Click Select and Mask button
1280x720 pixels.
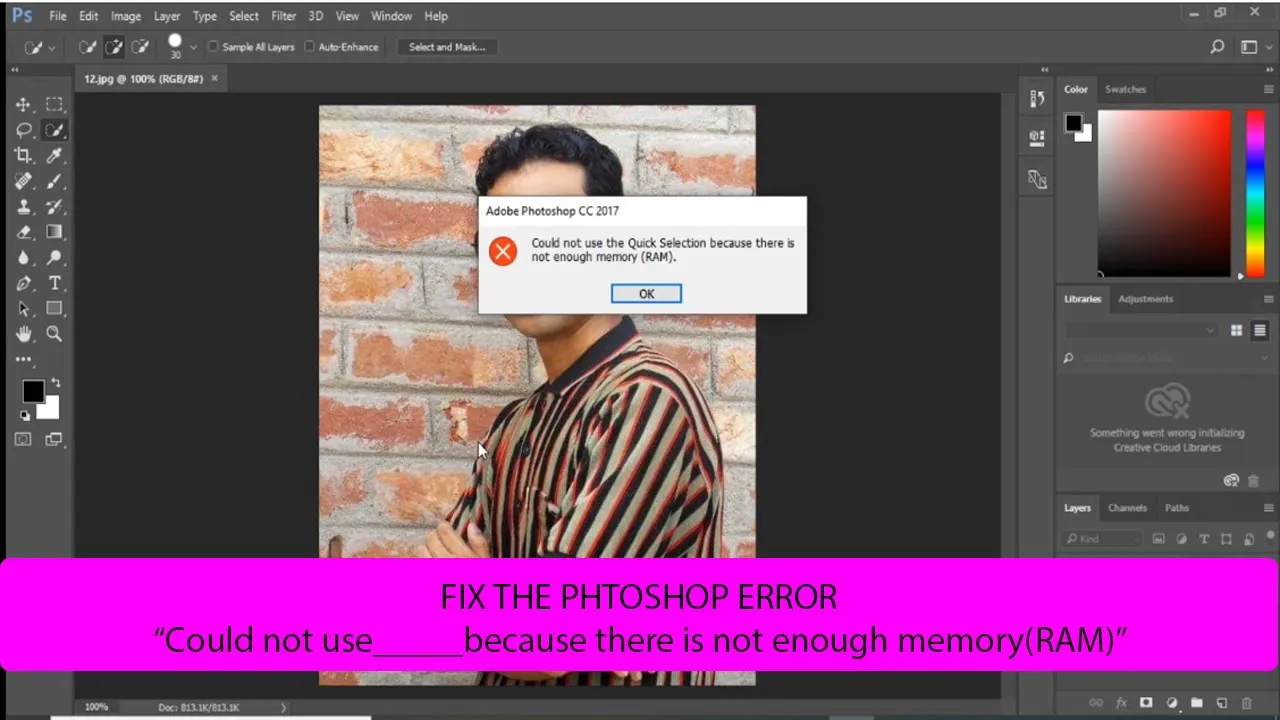tap(447, 47)
